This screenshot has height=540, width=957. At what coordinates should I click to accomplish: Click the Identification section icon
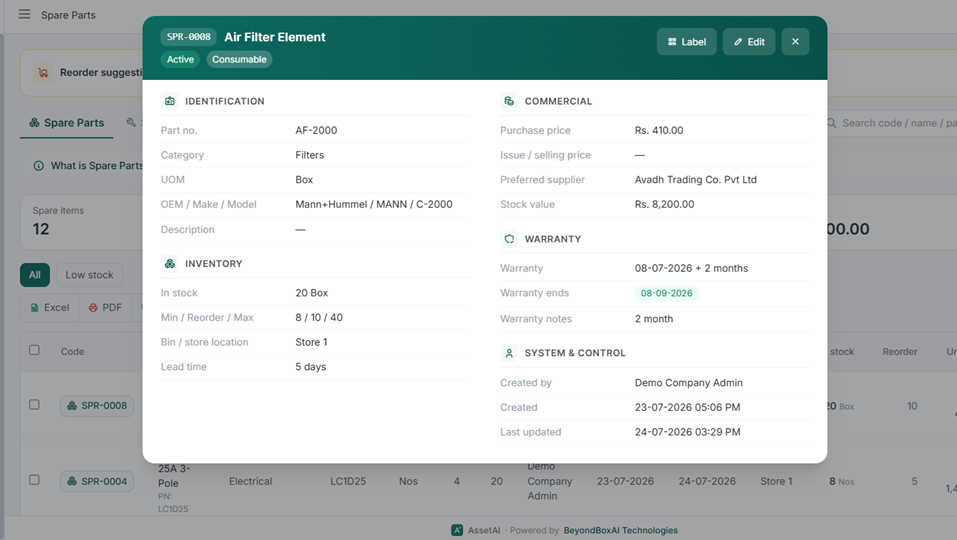click(x=170, y=101)
